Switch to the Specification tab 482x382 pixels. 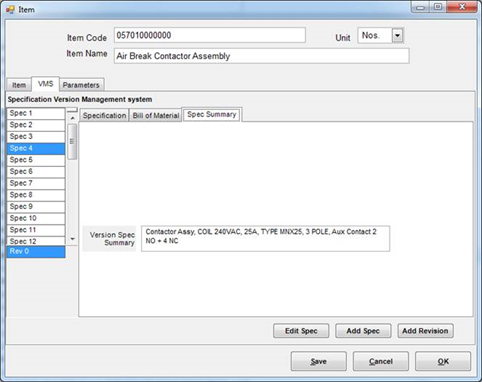pyautogui.click(x=104, y=116)
